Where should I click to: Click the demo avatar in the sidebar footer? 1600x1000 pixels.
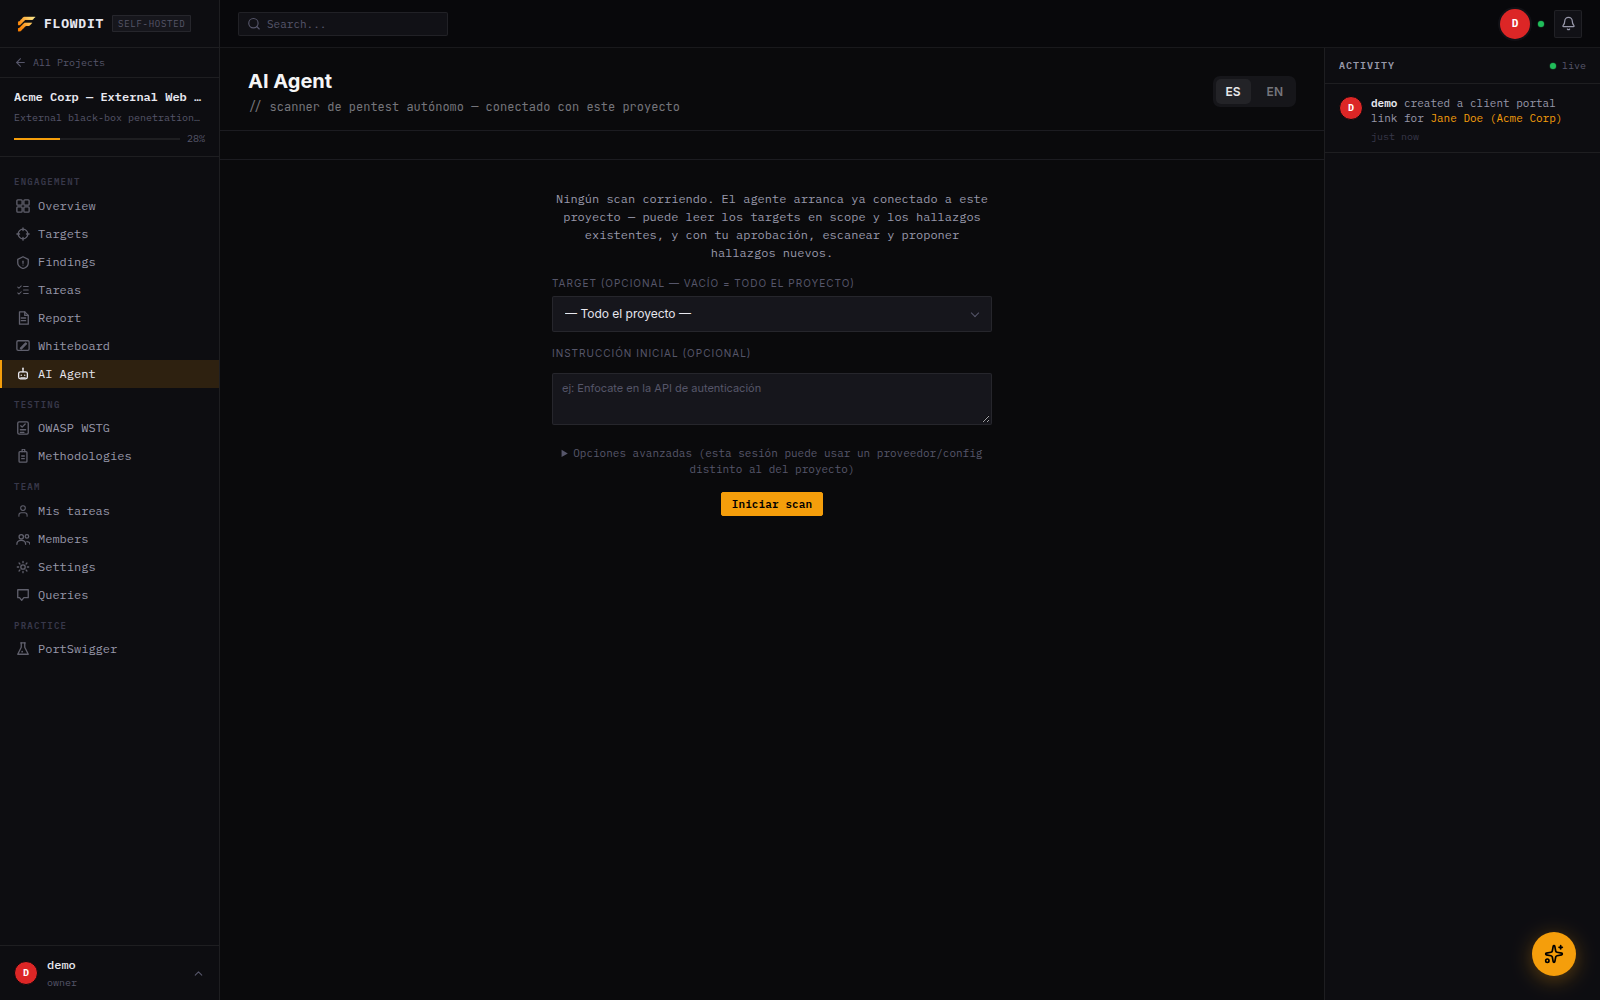[26, 973]
